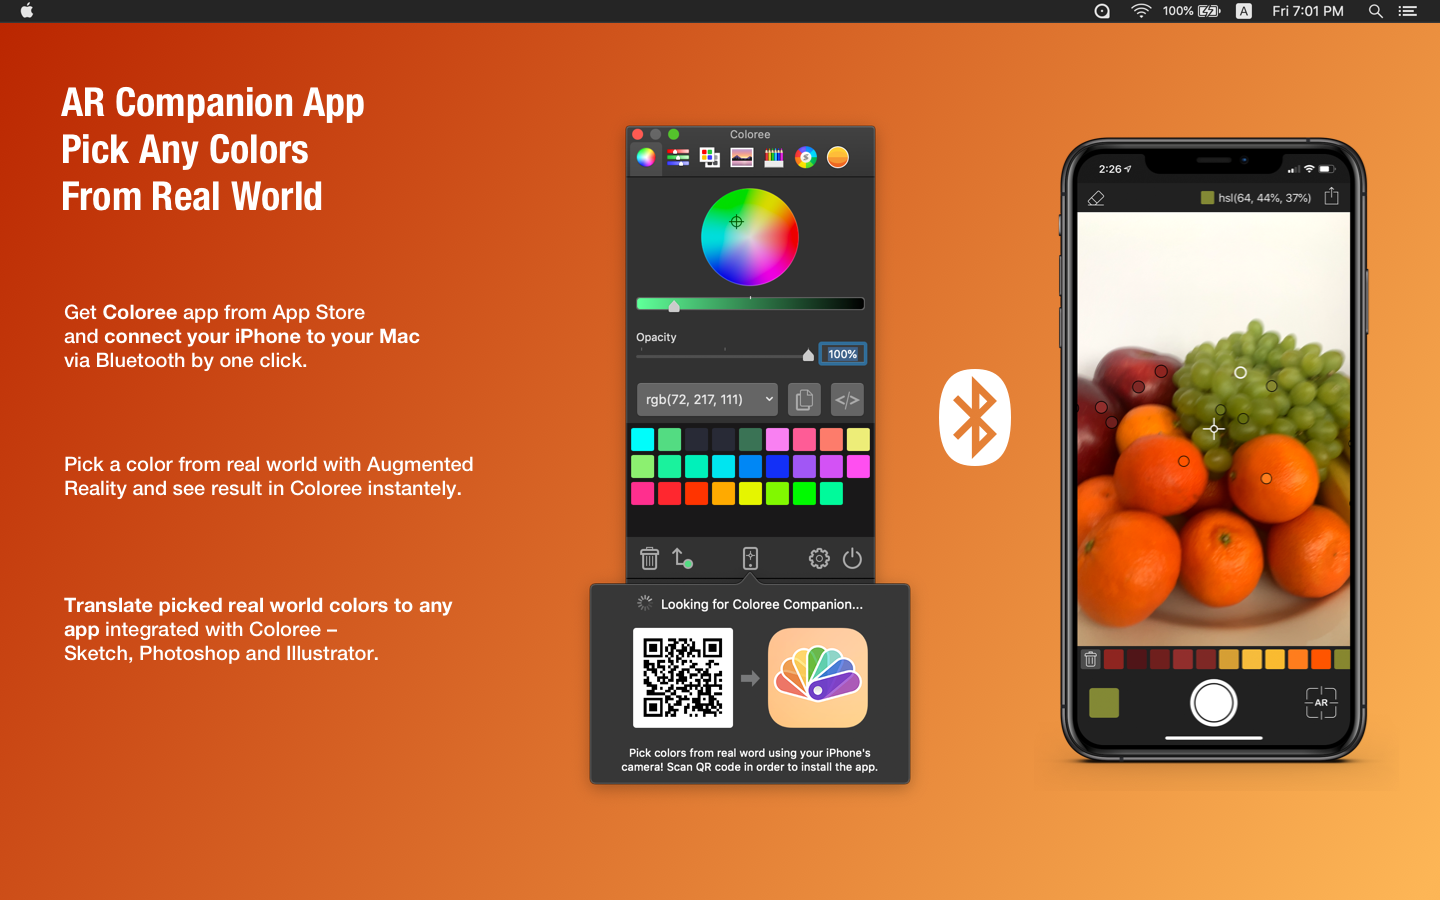This screenshot has width=1440, height=900.
Task: Tap the trash icon in iPhone palette strip
Action: (1091, 659)
